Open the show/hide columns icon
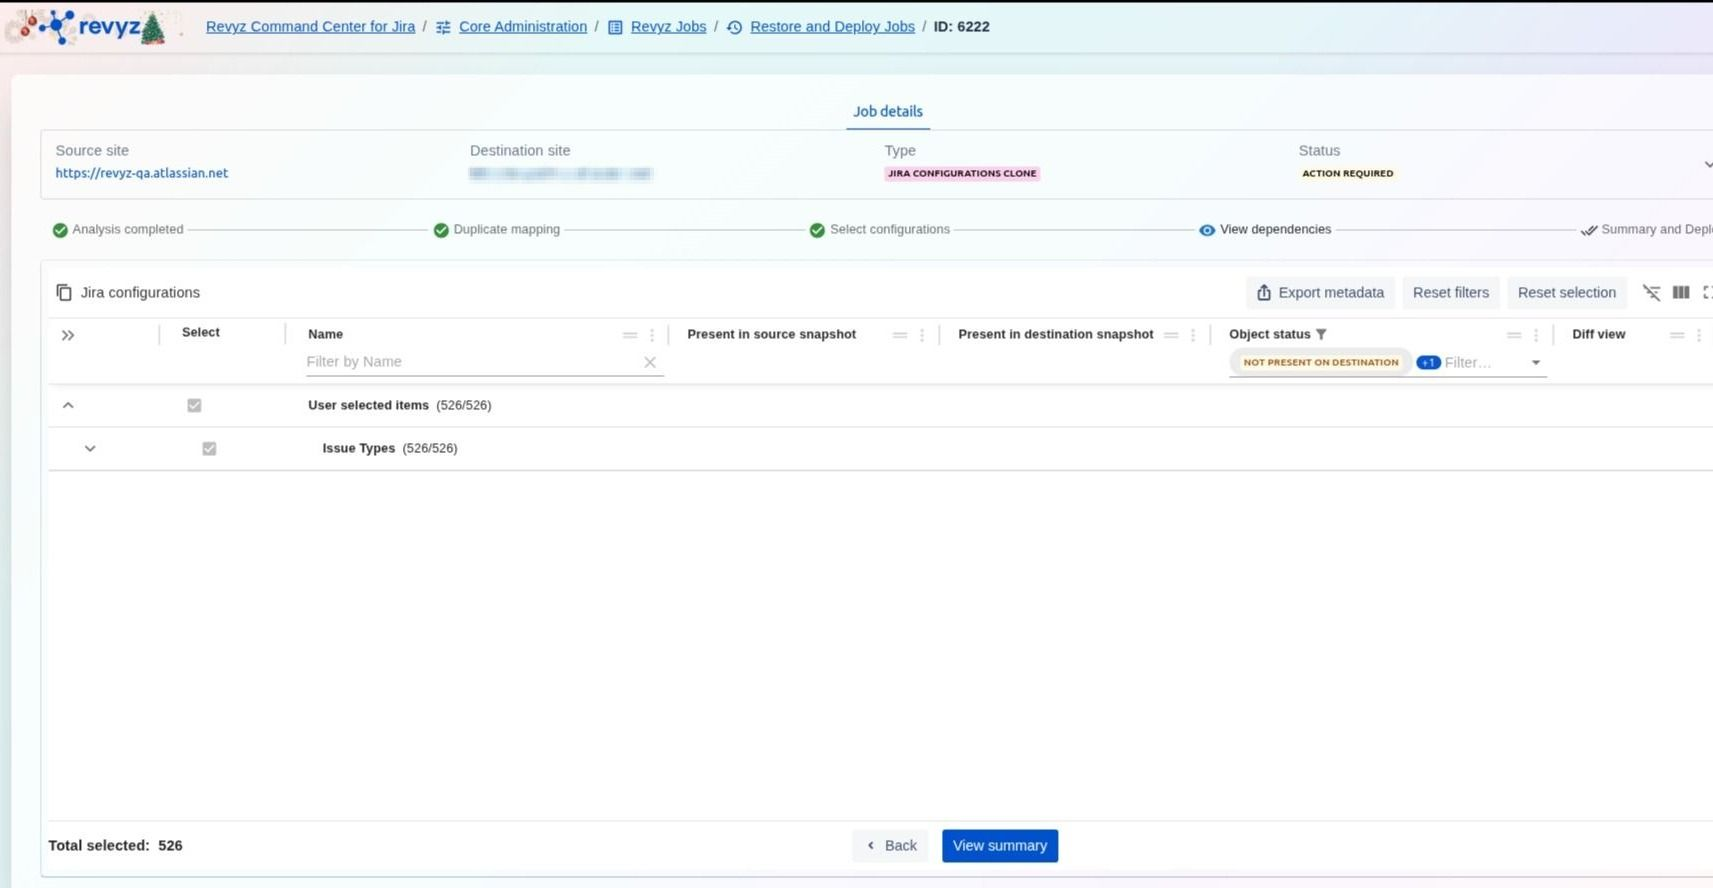Image resolution: width=1713 pixels, height=888 pixels. [x=1680, y=292]
